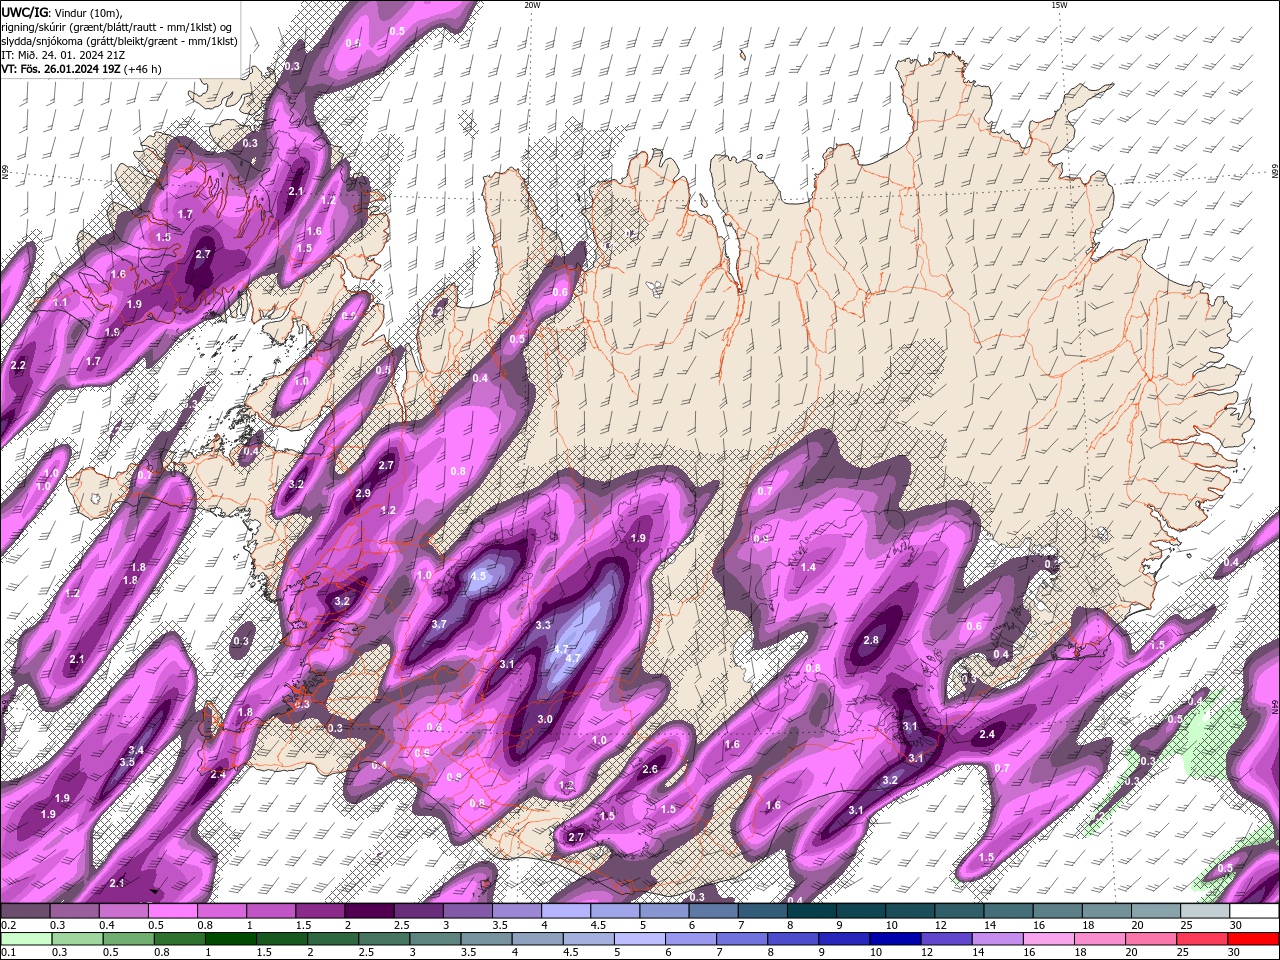This screenshot has width=1280, height=960.
Task: Click the '3.4' precipitation value on map
Action: 136,750
